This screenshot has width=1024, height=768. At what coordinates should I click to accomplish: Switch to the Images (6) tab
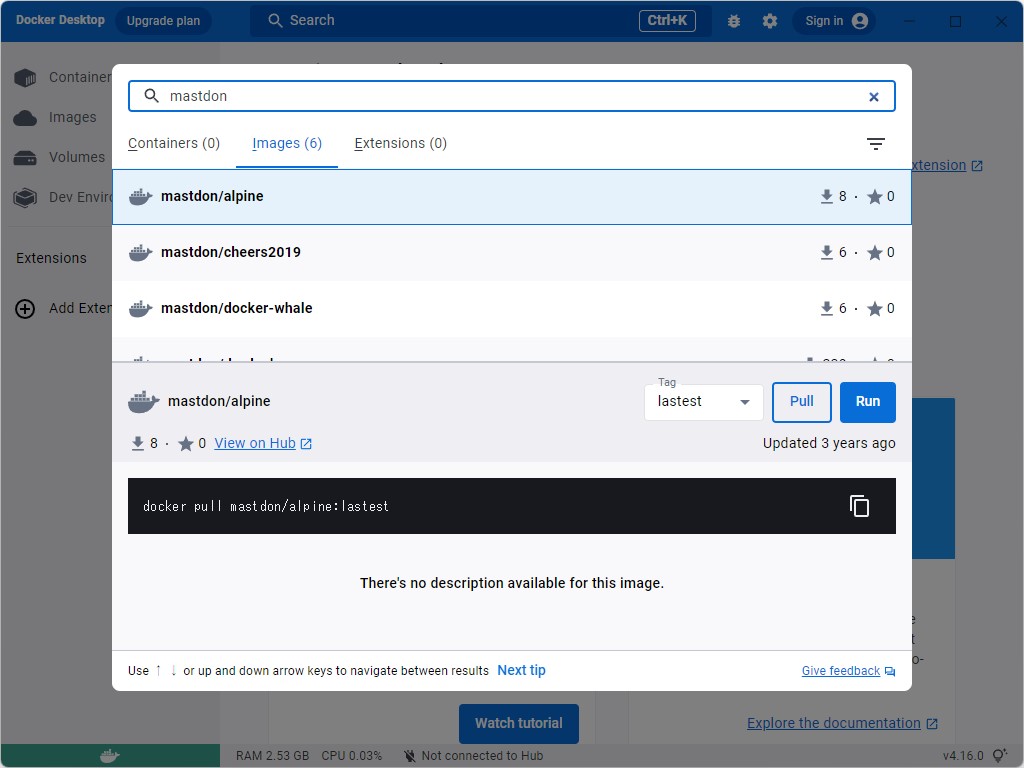coord(287,143)
